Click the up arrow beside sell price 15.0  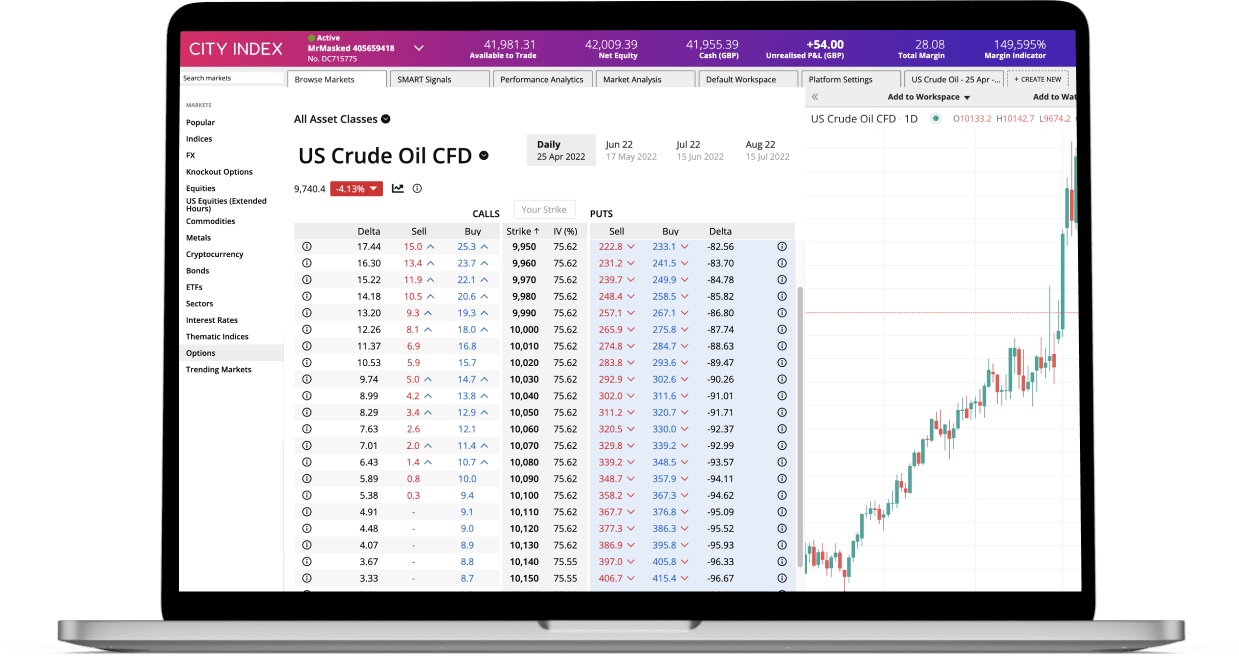(429, 245)
